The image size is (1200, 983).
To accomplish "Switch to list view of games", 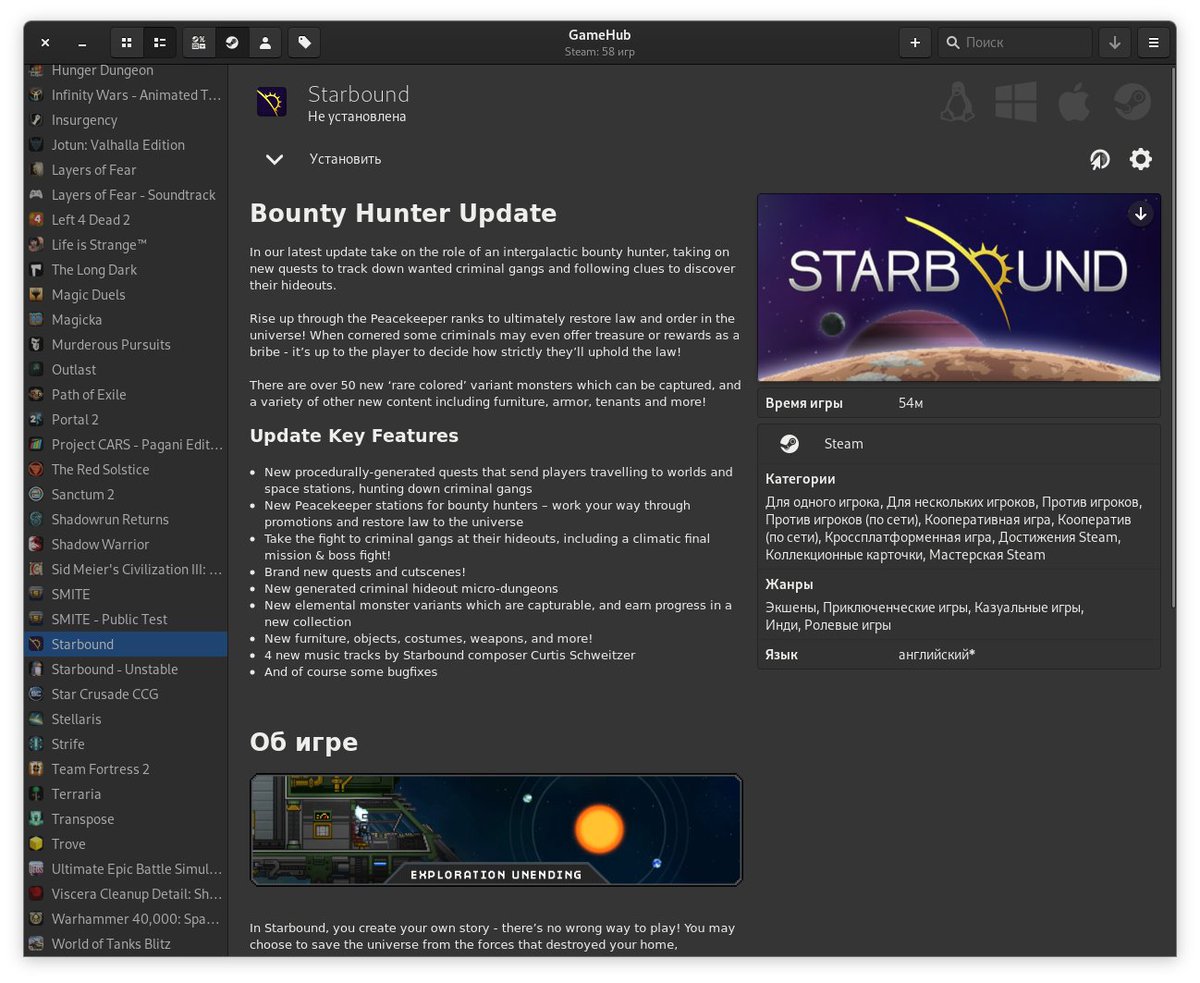I will point(160,43).
